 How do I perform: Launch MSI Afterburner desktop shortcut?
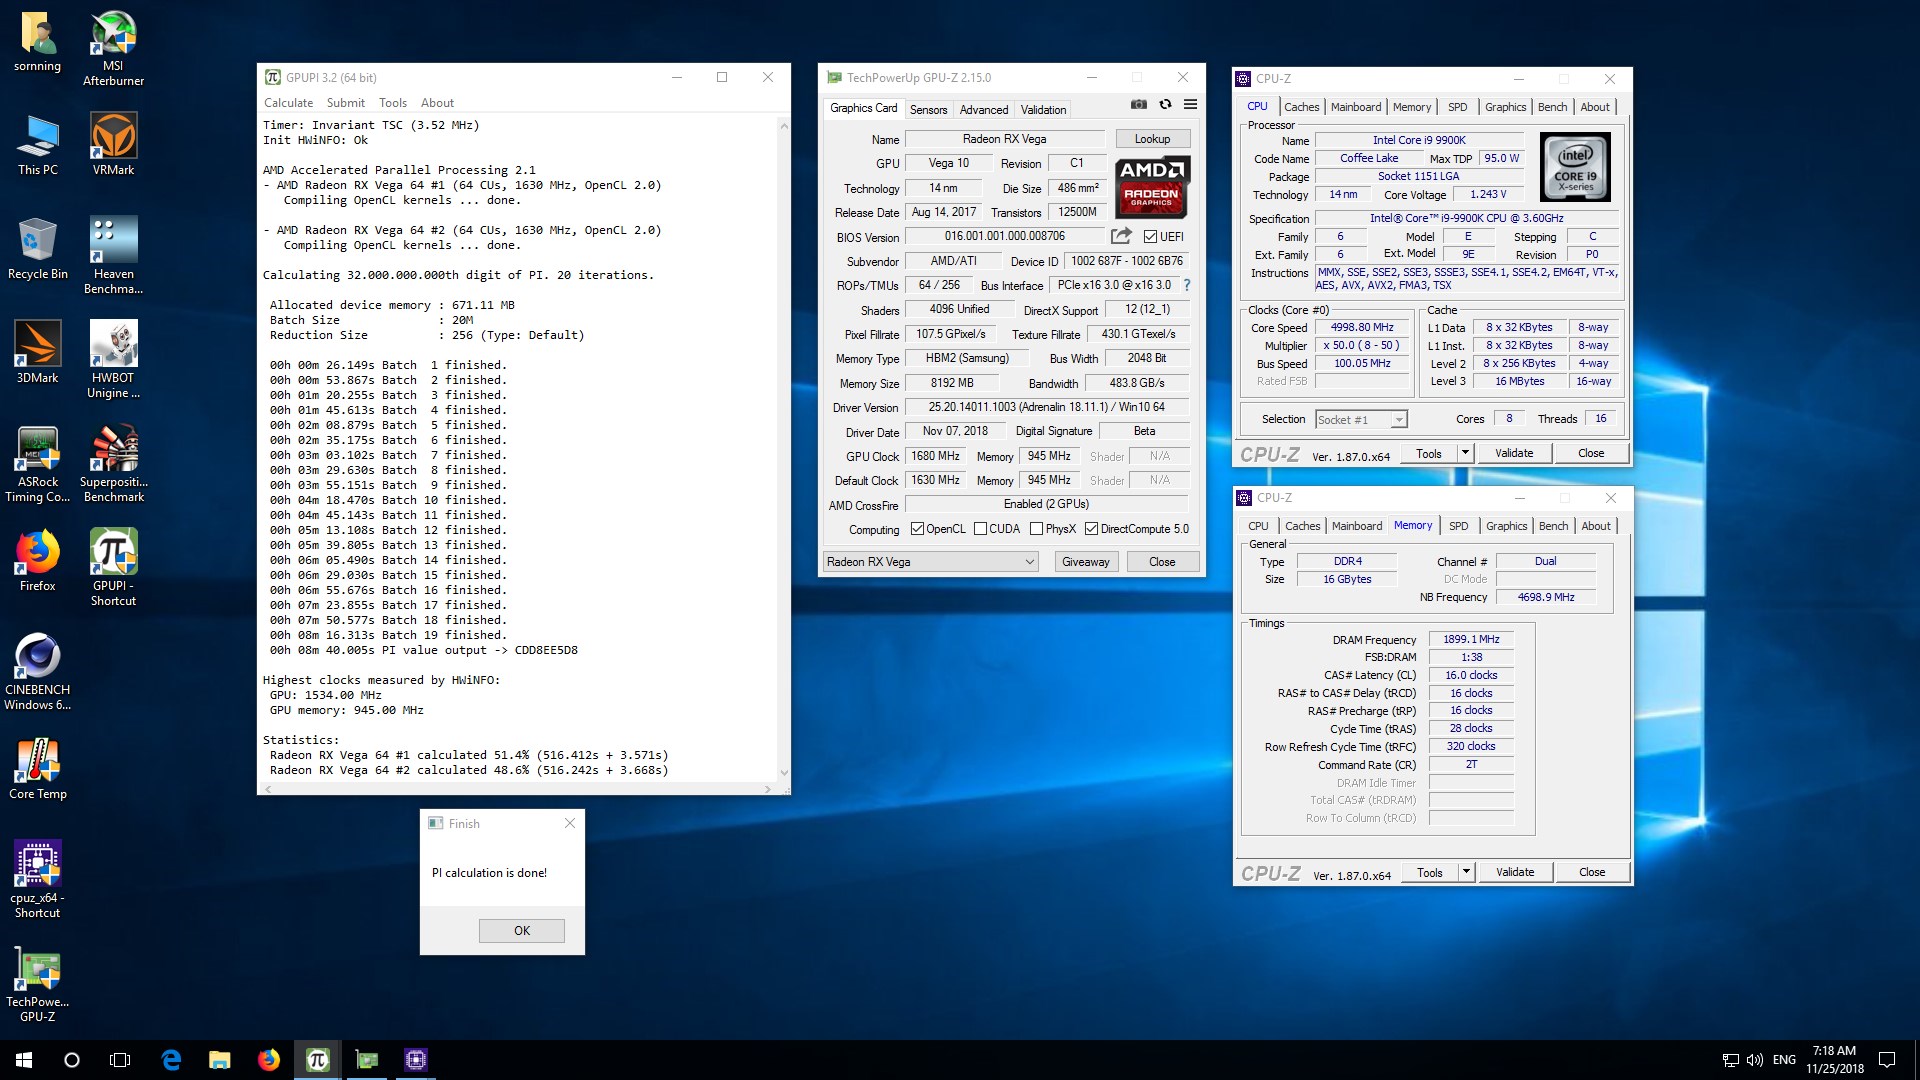click(x=113, y=48)
